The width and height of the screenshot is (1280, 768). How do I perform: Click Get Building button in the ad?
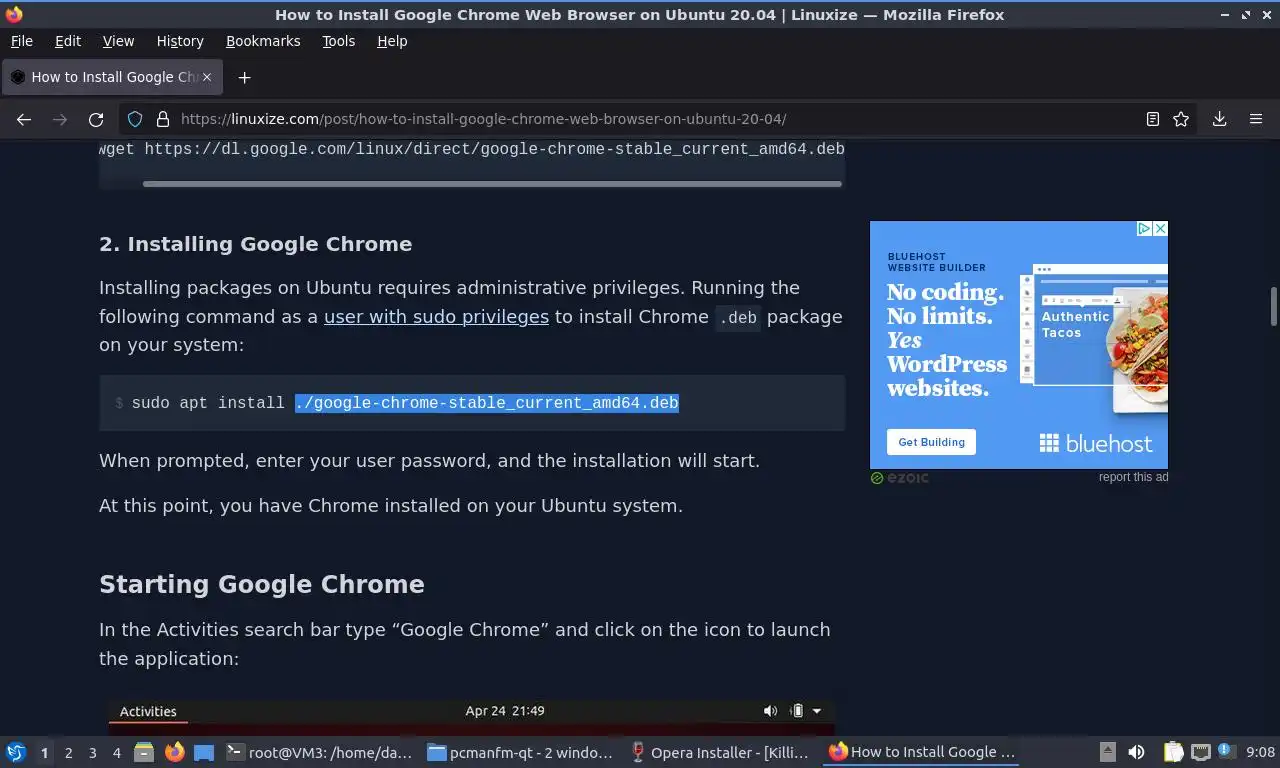(x=931, y=442)
